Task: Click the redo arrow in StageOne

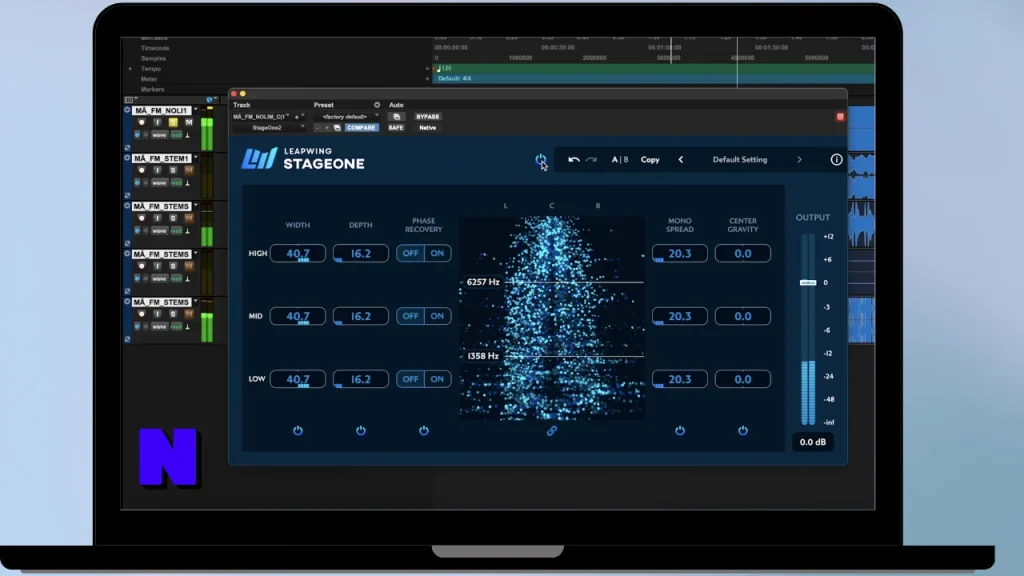Action: point(591,159)
